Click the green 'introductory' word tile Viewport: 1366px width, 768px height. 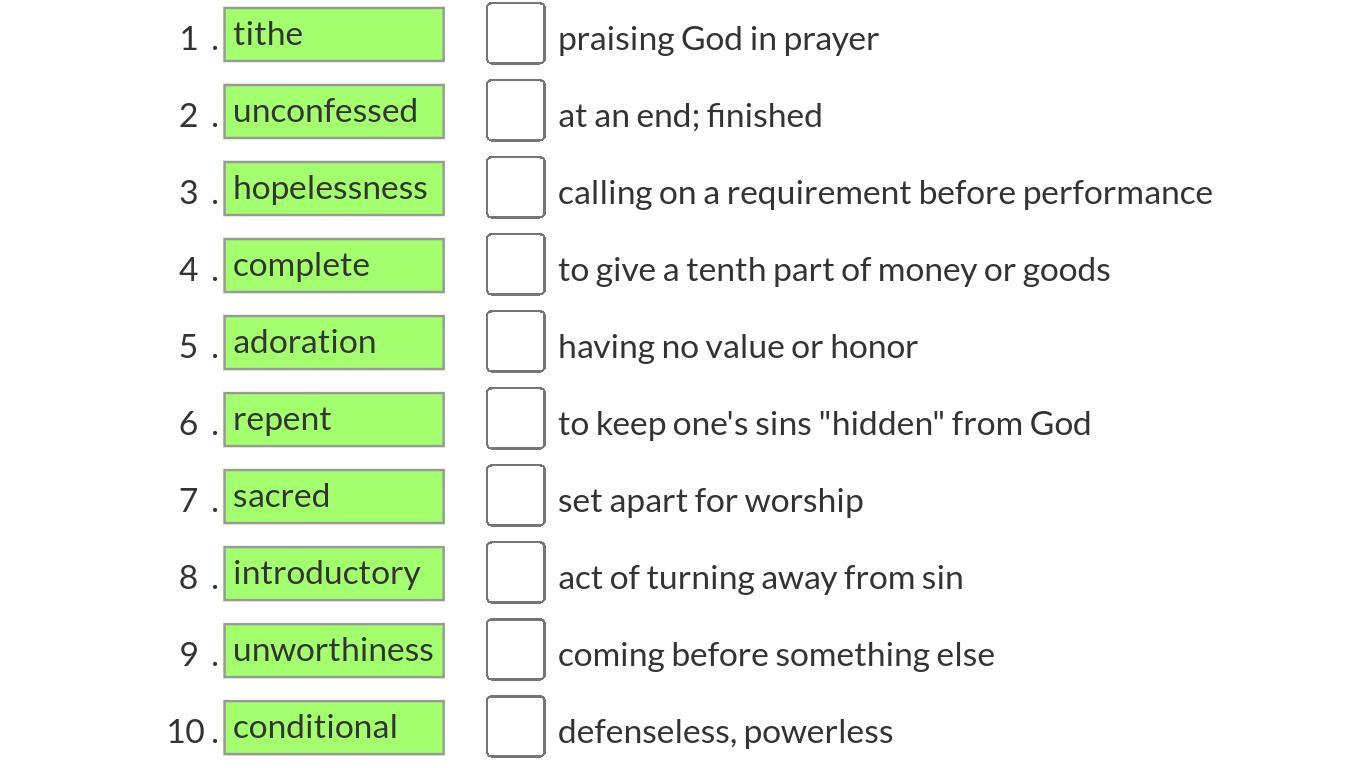coord(334,574)
